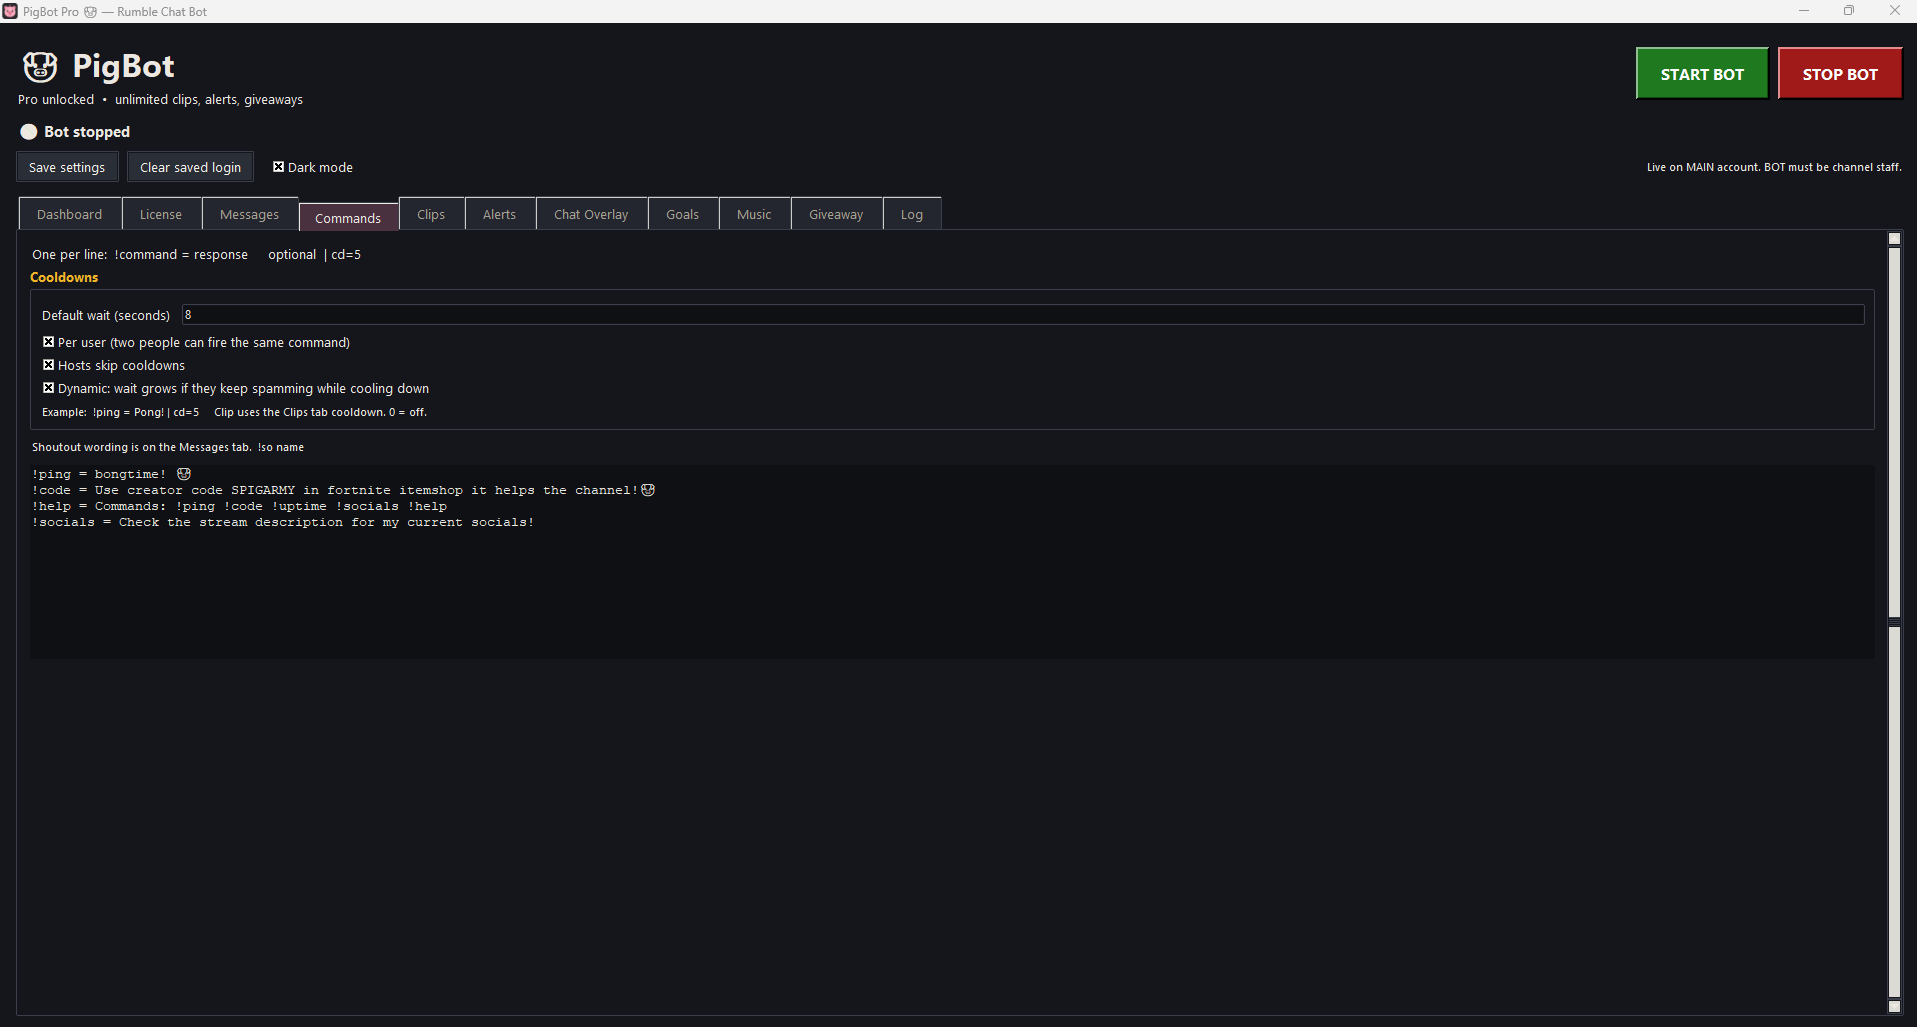1917x1027 pixels.
Task: Click the green START BOT button
Action: pyautogui.click(x=1702, y=74)
